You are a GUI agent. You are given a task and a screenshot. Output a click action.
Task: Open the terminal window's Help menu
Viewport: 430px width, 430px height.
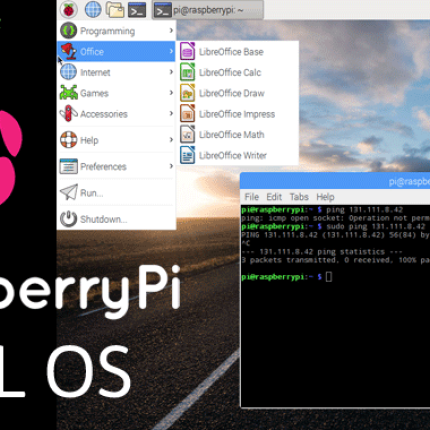325,197
